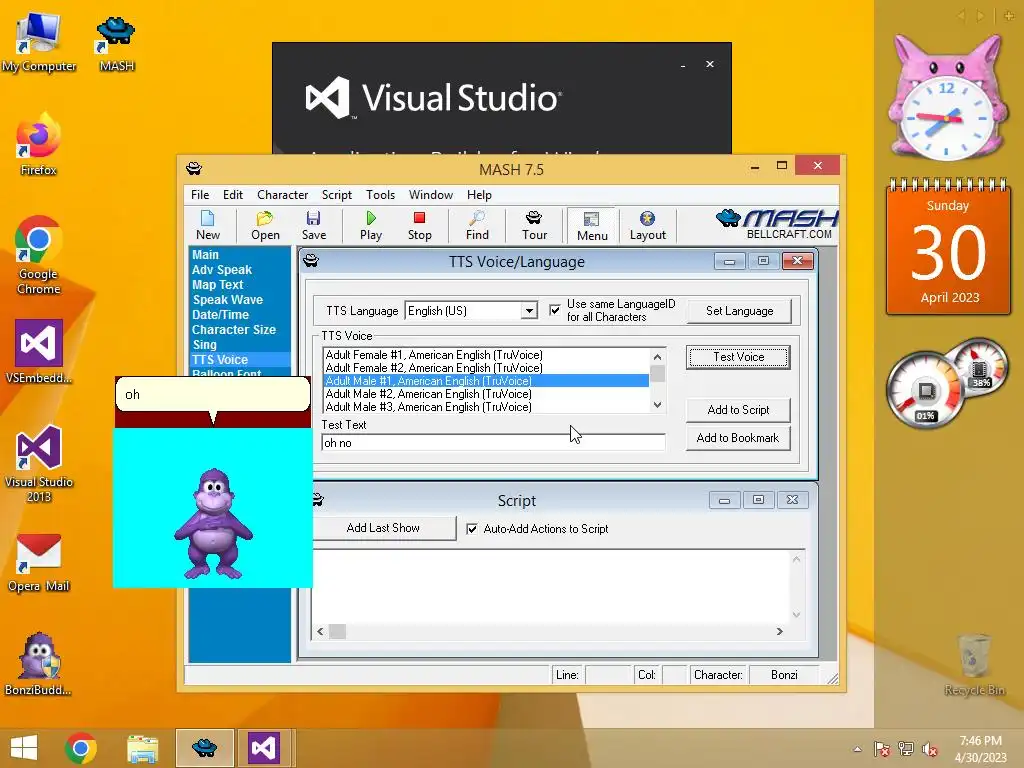Click the Action Center flag tray icon
The image size is (1024, 768).
coord(882,749)
